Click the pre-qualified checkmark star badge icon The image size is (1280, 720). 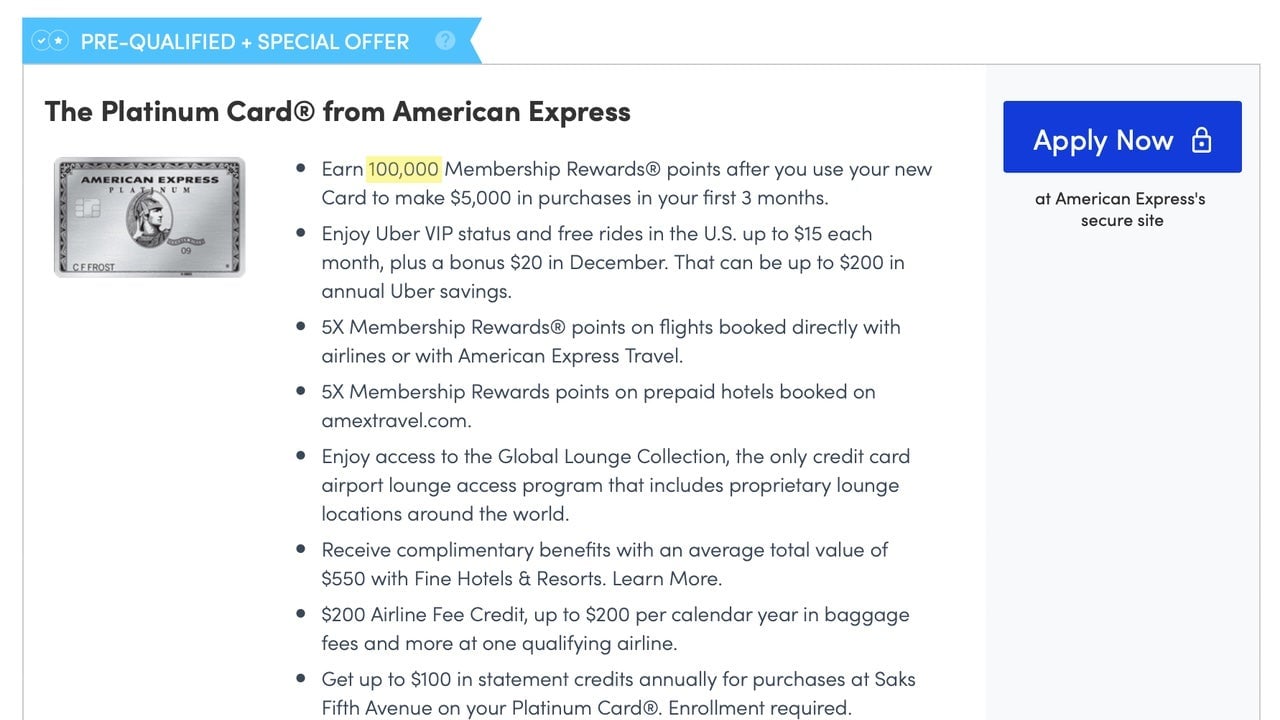tap(50, 41)
